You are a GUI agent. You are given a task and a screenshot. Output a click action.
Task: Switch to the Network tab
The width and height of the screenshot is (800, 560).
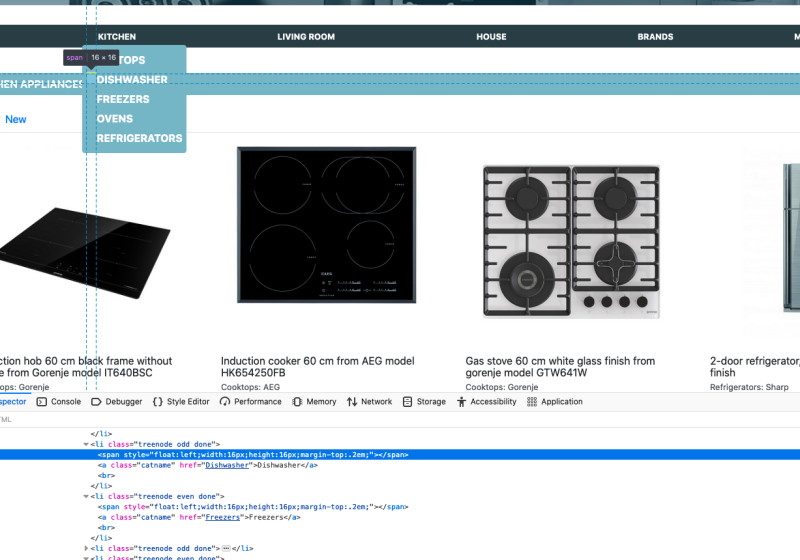coord(369,402)
